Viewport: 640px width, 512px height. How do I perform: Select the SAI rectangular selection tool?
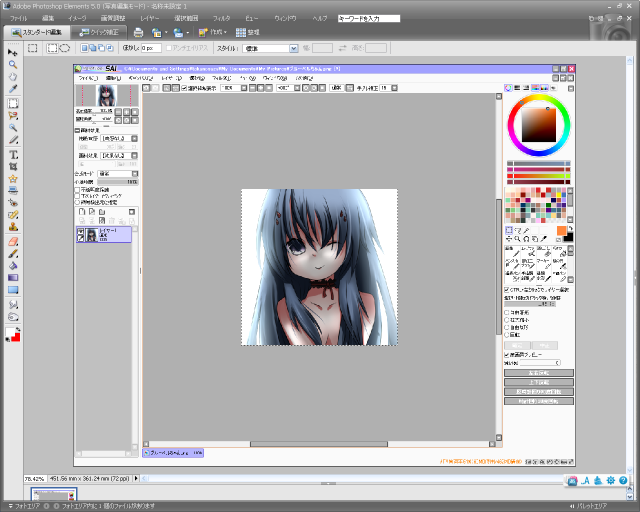(x=509, y=230)
